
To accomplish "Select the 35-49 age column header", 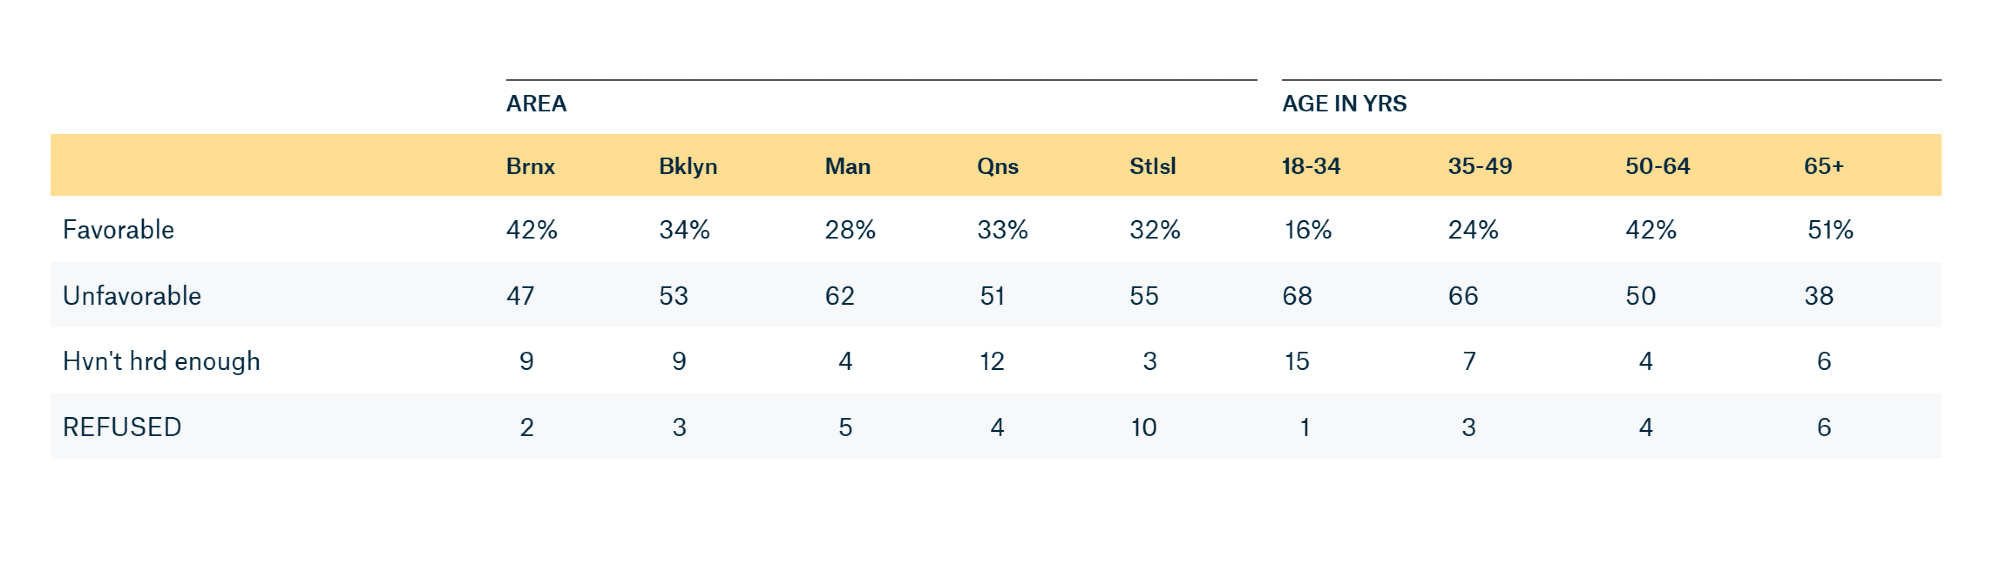I will [1480, 166].
